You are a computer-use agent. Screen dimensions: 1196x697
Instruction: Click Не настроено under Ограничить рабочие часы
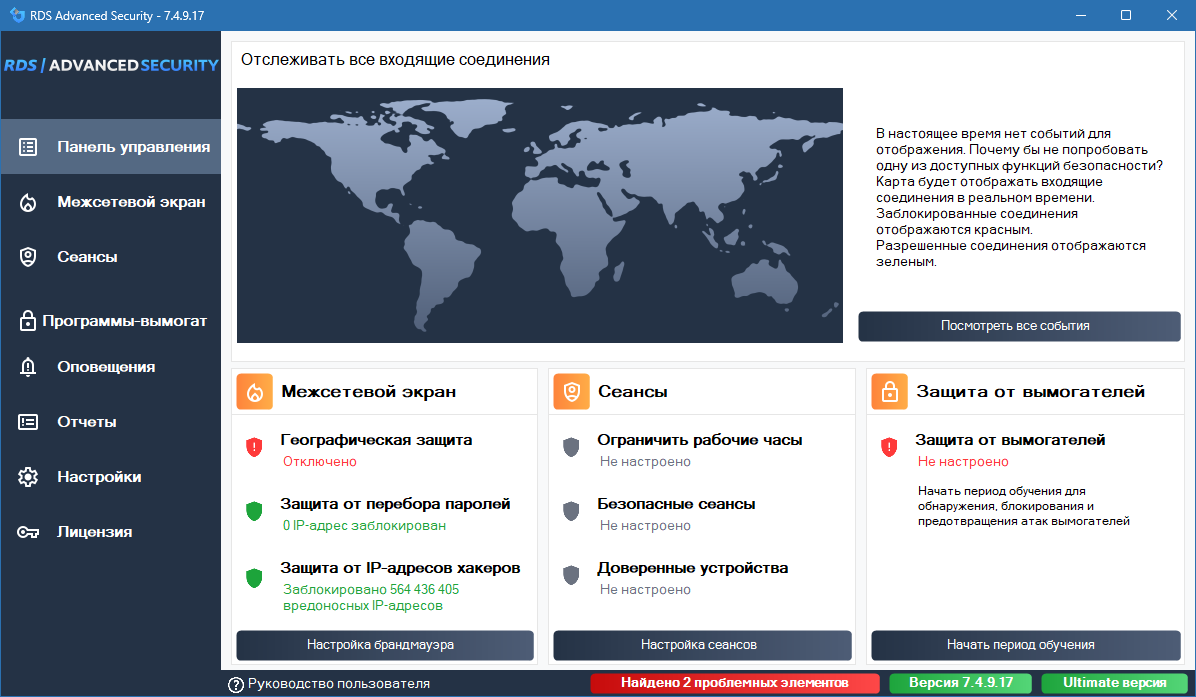pyautogui.click(x=645, y=461)
